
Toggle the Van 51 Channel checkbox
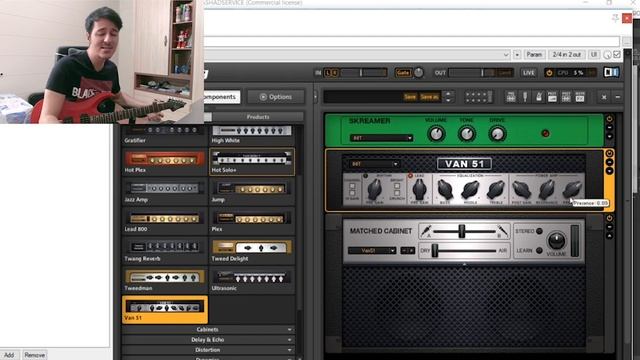pyautogui.click(x=352, y=186)
